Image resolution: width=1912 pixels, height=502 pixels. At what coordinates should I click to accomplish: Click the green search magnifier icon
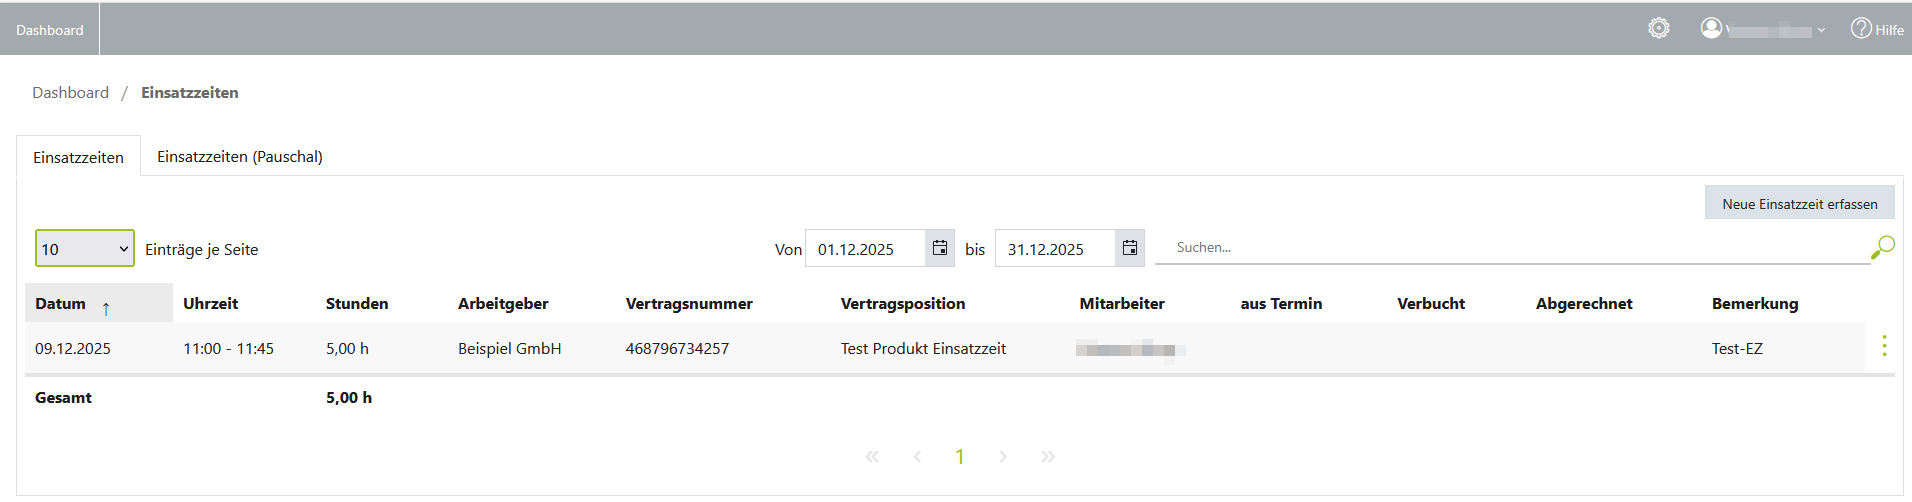point(1883,247)
